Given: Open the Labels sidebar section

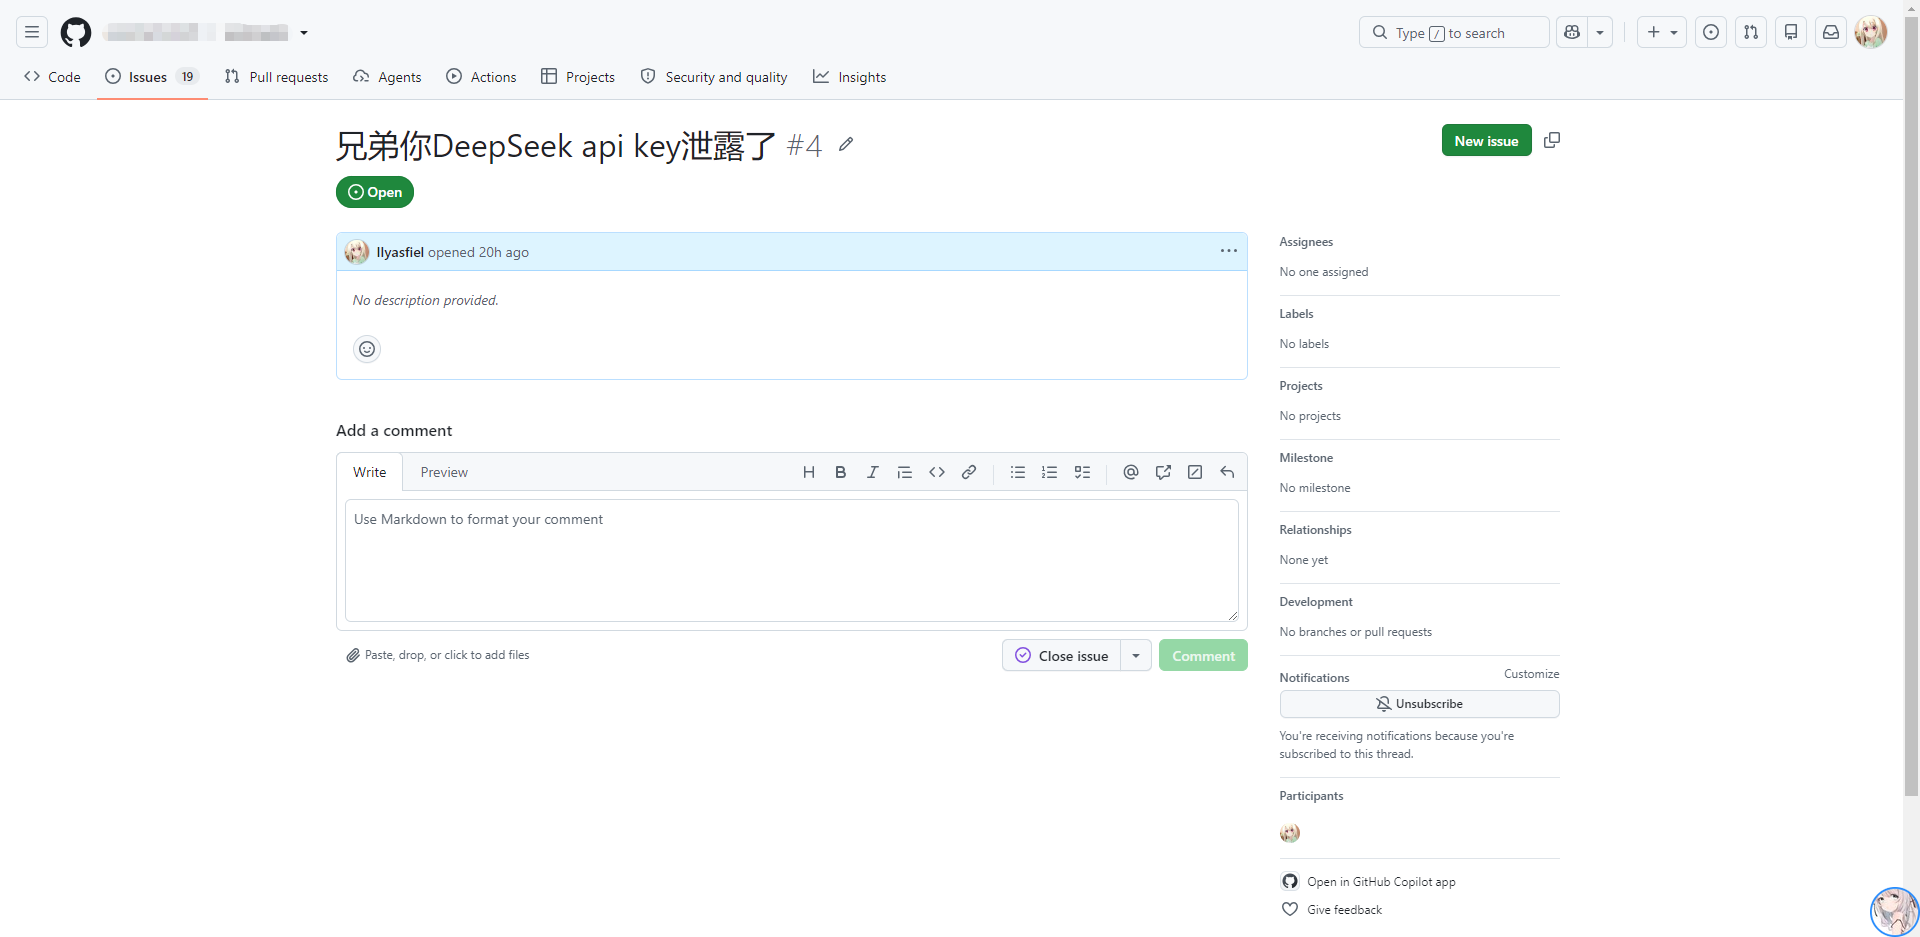Looking at the screenshot, I should [x=1296, y=314].
